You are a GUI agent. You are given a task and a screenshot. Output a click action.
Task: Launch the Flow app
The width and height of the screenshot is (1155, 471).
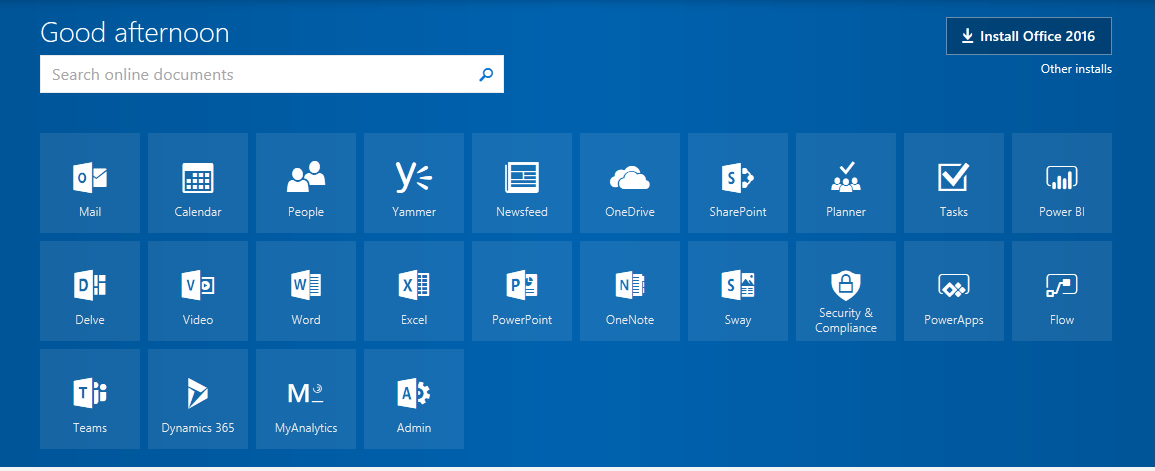pos(1062,291)
